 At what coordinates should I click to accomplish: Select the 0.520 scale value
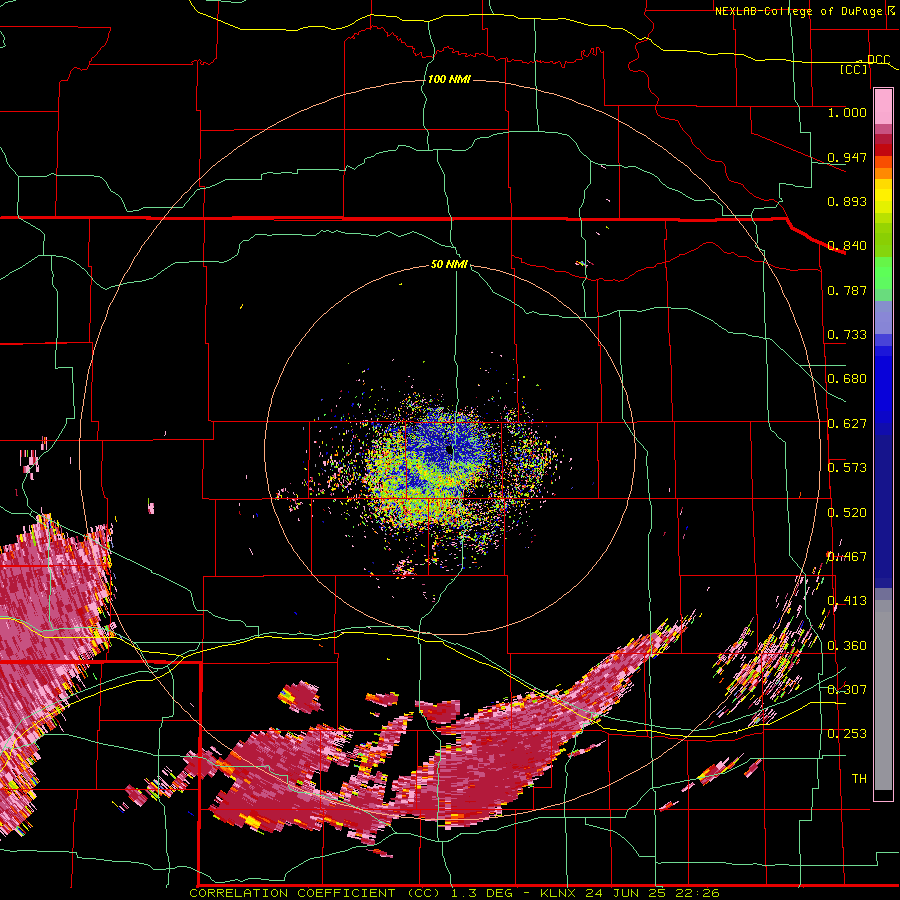(x=847, y=513)
